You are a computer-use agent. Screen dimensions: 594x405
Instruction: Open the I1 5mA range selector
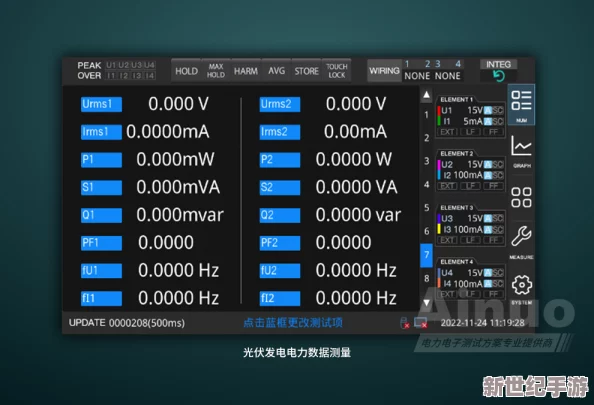coord(473,122)
